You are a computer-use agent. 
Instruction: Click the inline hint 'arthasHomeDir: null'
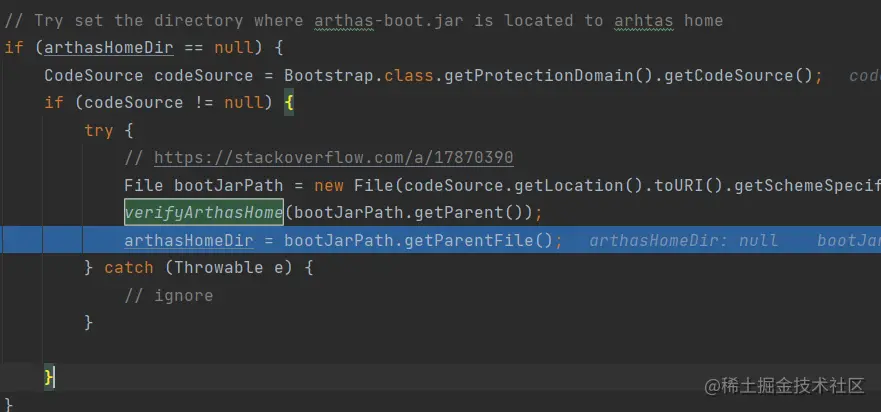(683, 241)
